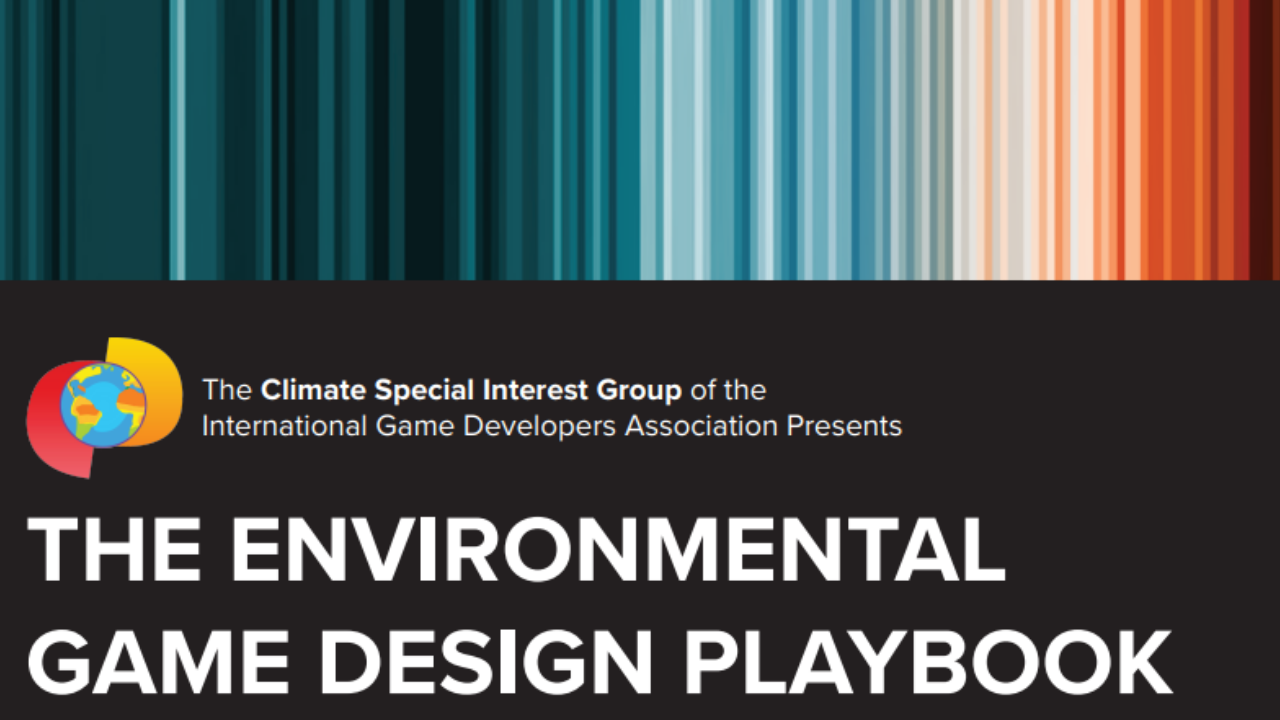
Task: Select the bold 'Climate Special Interest Group' text
Action: [x=471, y=389]
